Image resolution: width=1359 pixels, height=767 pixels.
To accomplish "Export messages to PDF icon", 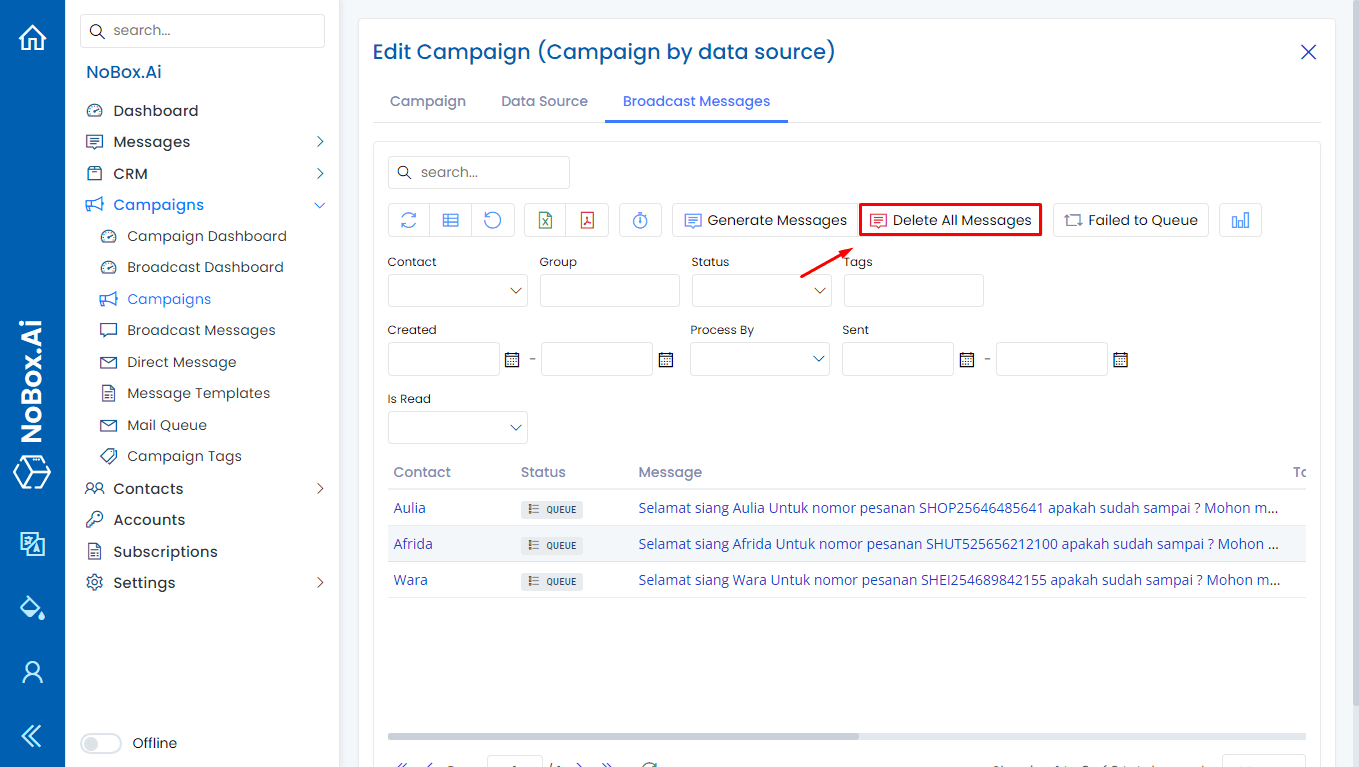I will coord(588,220).
